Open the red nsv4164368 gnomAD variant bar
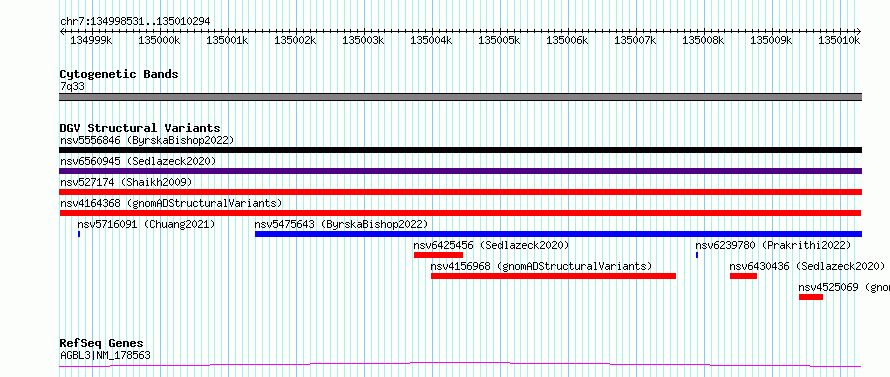 tap(460, 213)
